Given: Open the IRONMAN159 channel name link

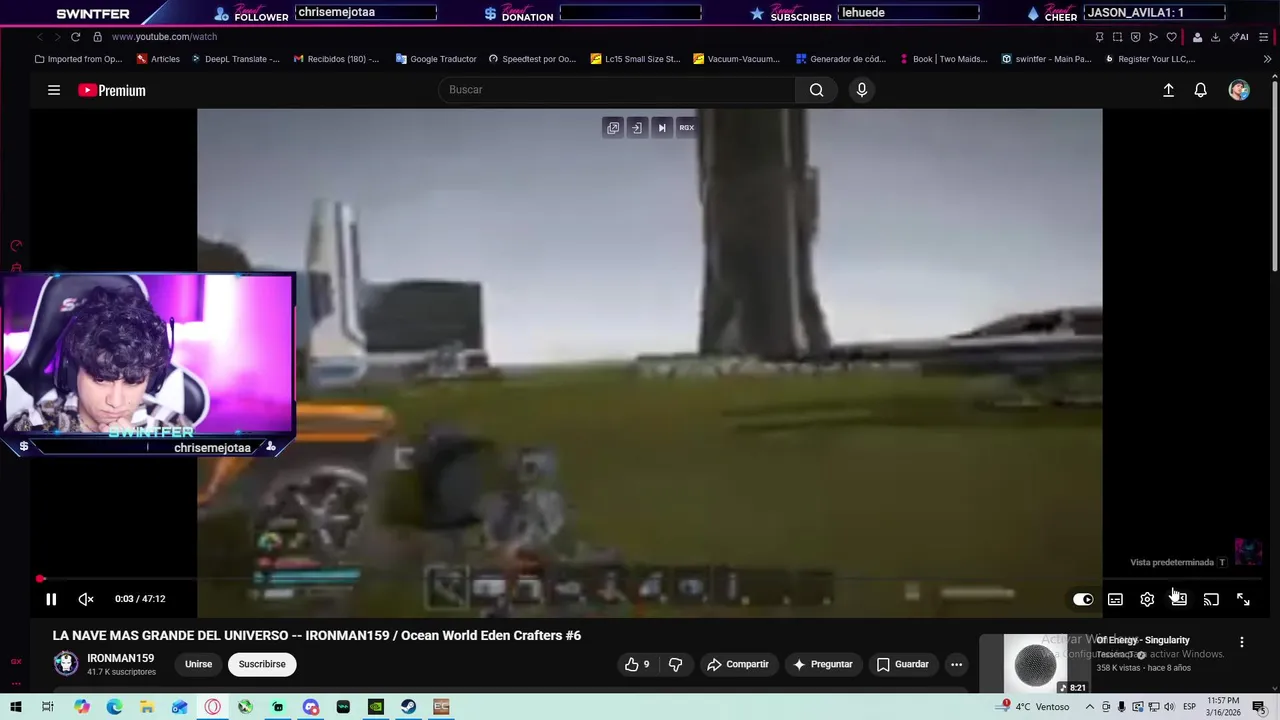Looking at the screenshot, I should pos(120,658).
